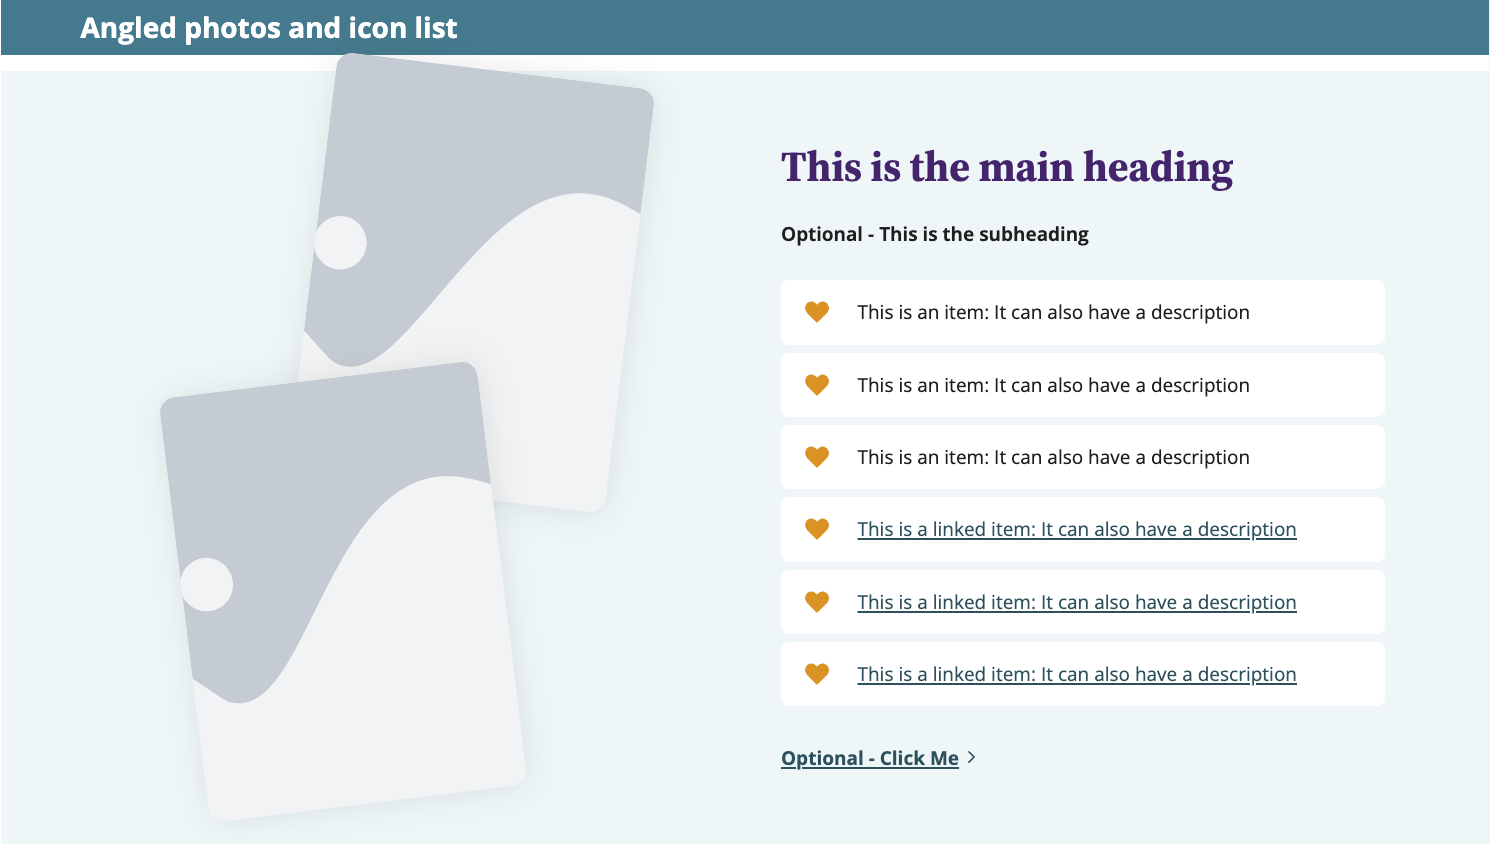This screenshot has height=844, width=1490.
Task: Select the text of the first unlinked list item
Action: click(1053, 312)
